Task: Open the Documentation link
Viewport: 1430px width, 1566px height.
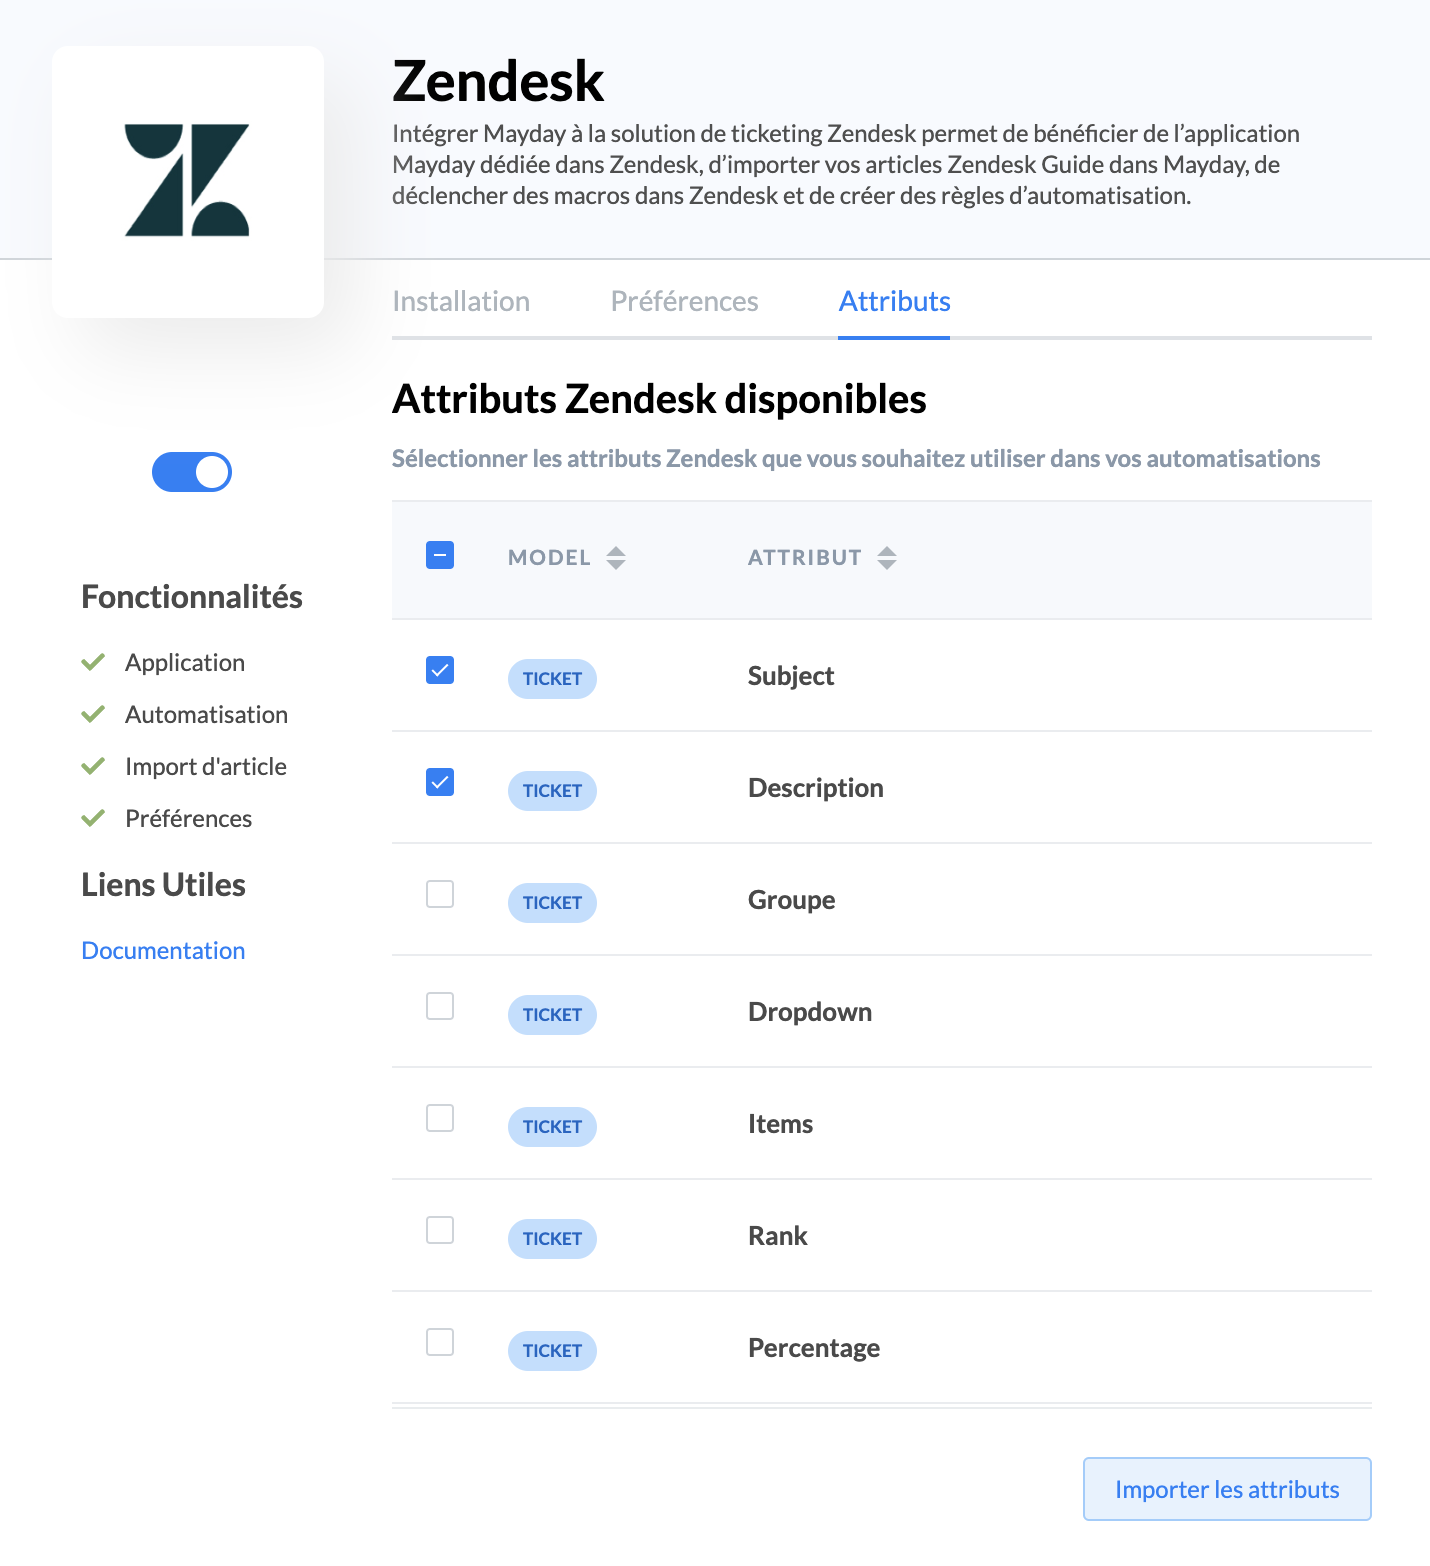Action: pos(163,950)
